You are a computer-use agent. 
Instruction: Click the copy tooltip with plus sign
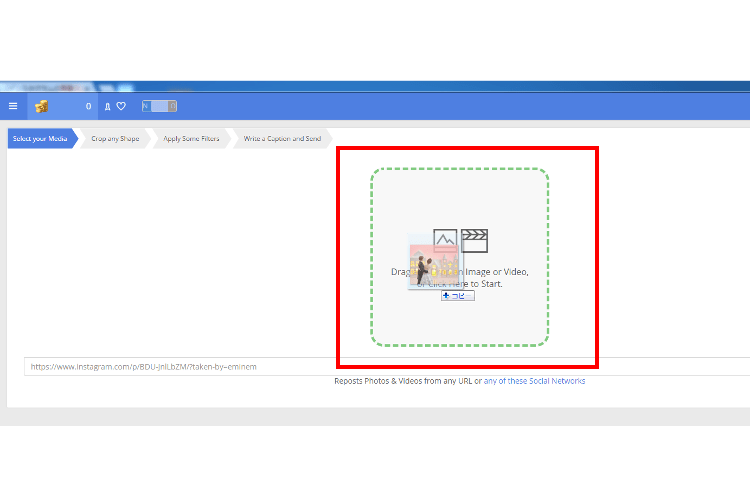click(457, 296)
